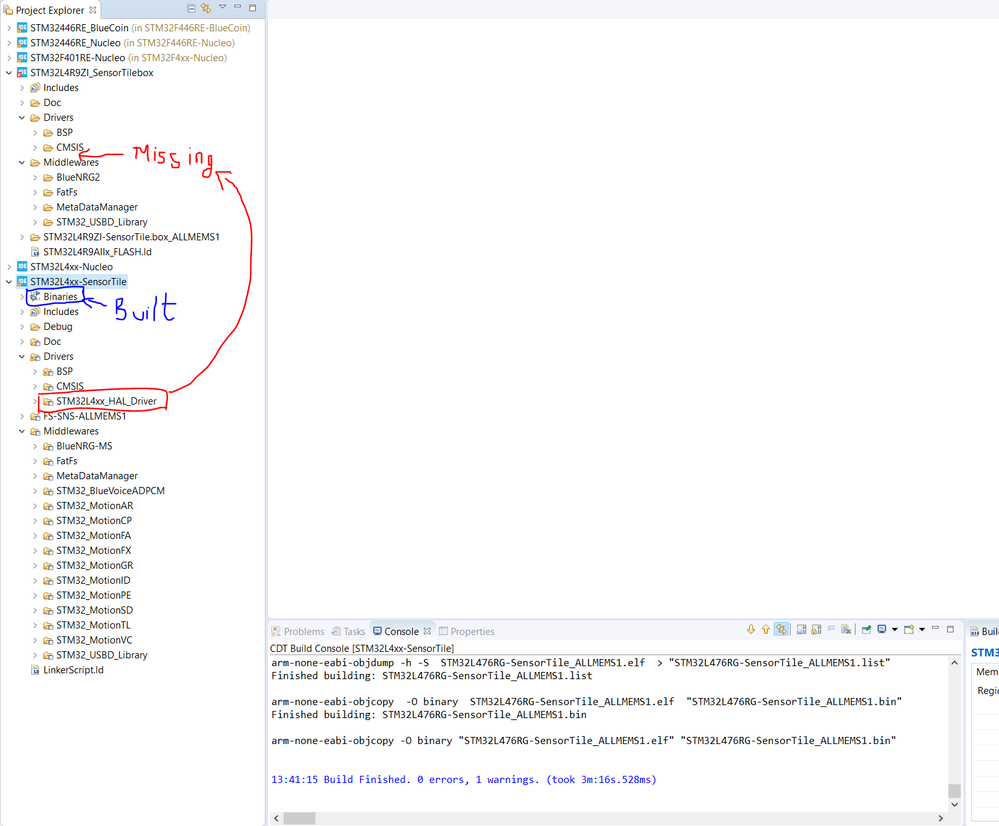The width and height of the screenshot is (999, 826).
Task: Select STM32_MotionSD folder
Action: coord(95,611)
